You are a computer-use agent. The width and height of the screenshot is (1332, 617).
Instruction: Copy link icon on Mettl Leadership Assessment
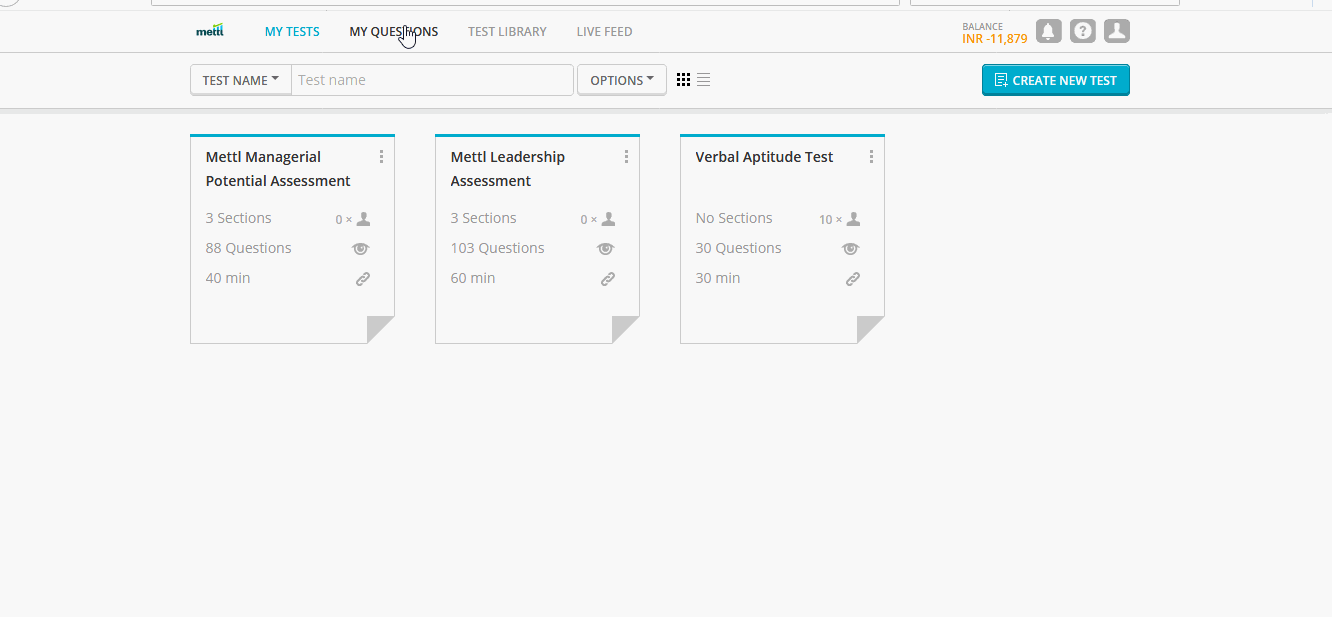608,279
